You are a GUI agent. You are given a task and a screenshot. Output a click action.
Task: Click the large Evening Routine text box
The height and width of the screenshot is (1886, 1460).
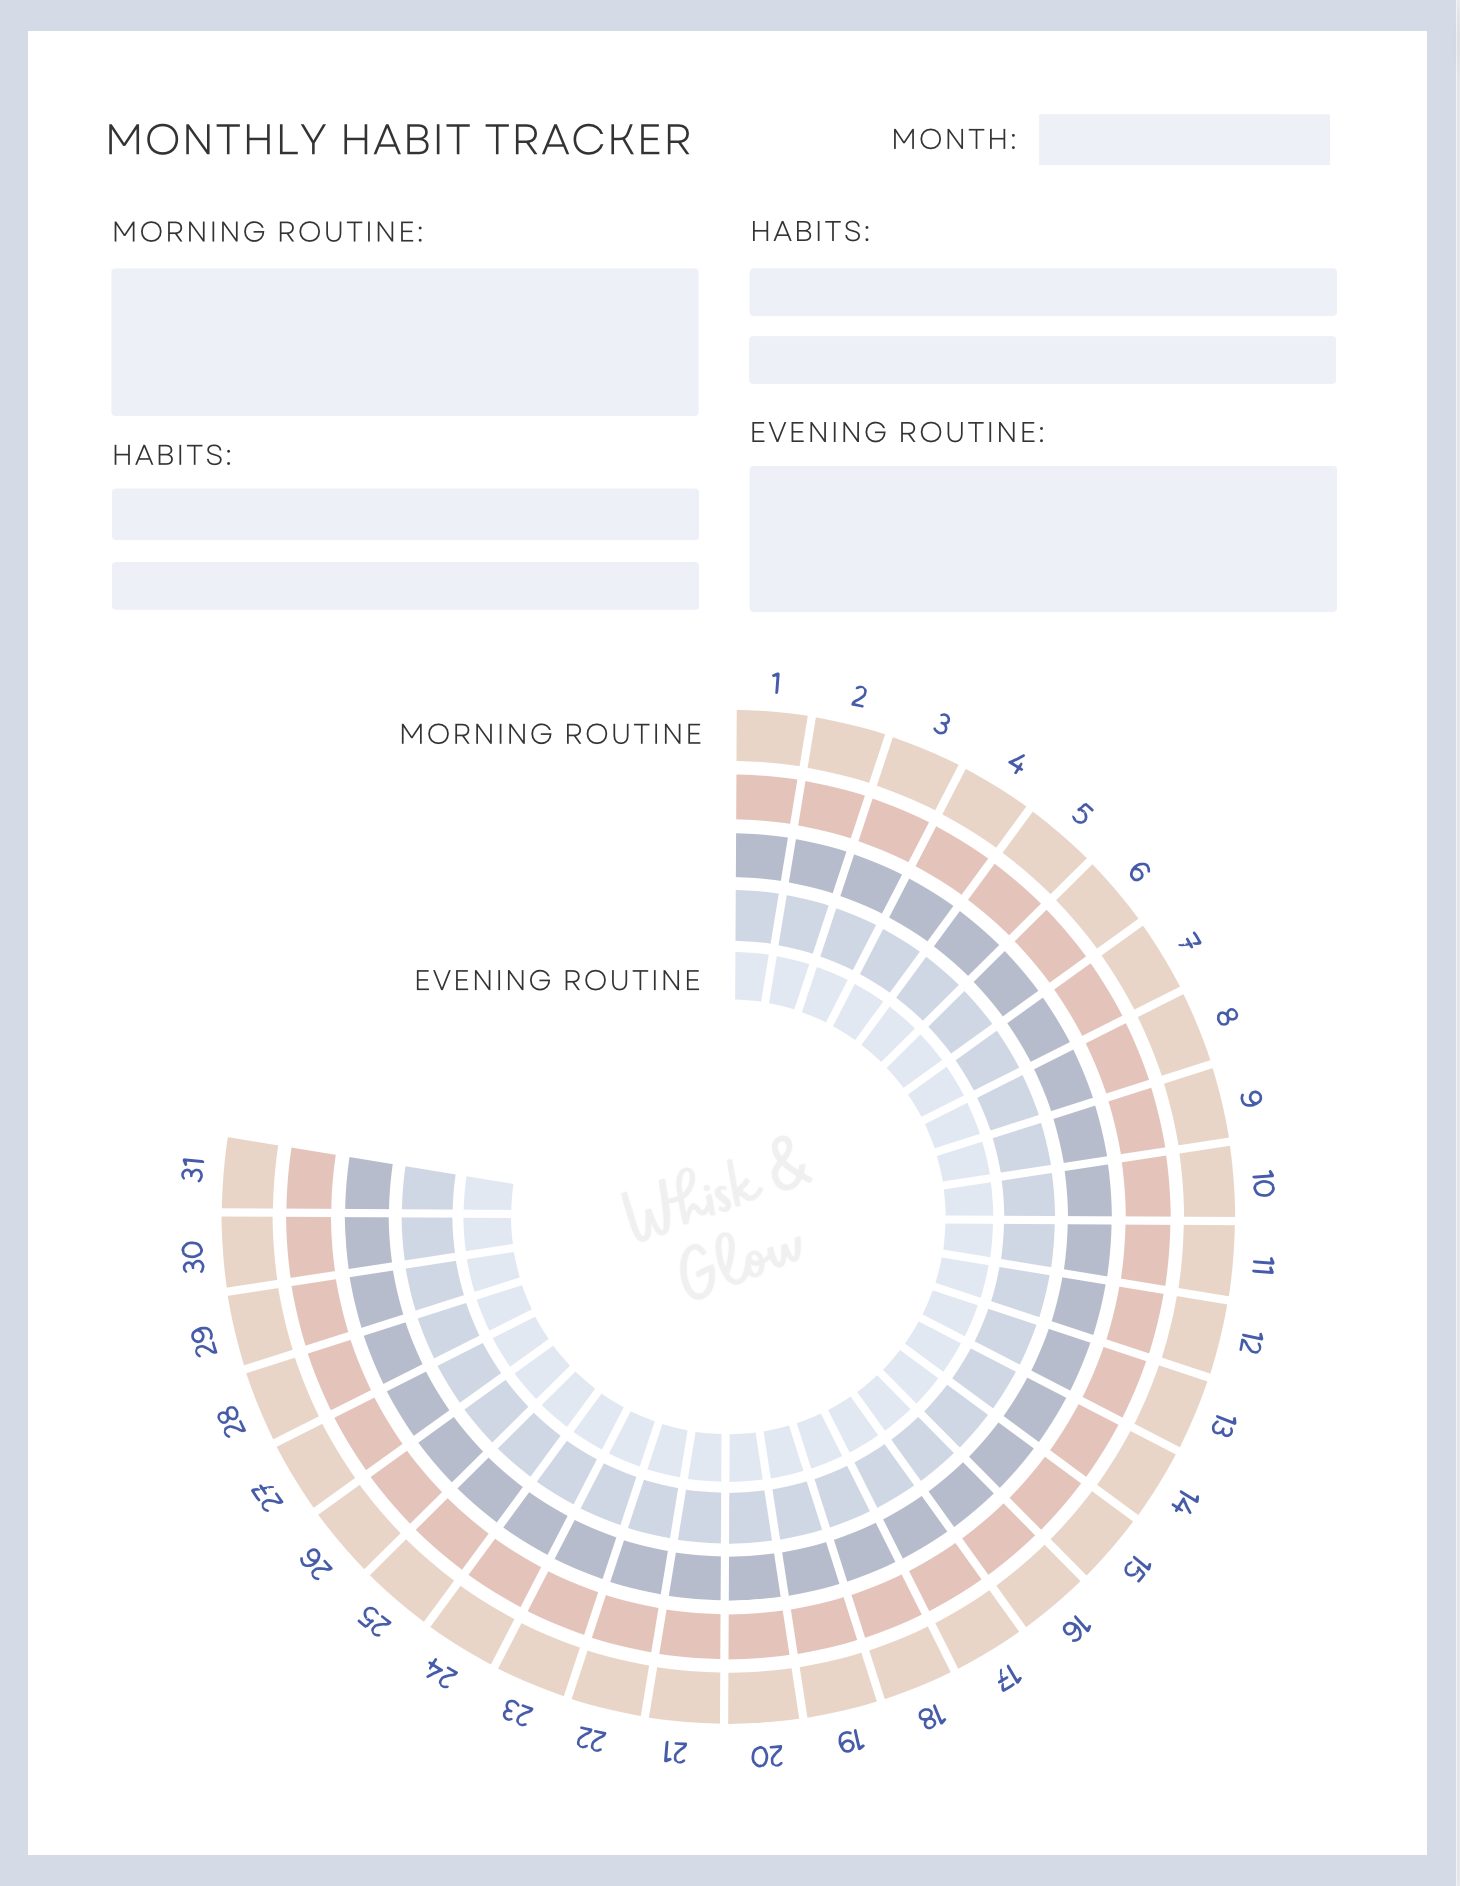pyautogui.click(x=1043, y=539)
